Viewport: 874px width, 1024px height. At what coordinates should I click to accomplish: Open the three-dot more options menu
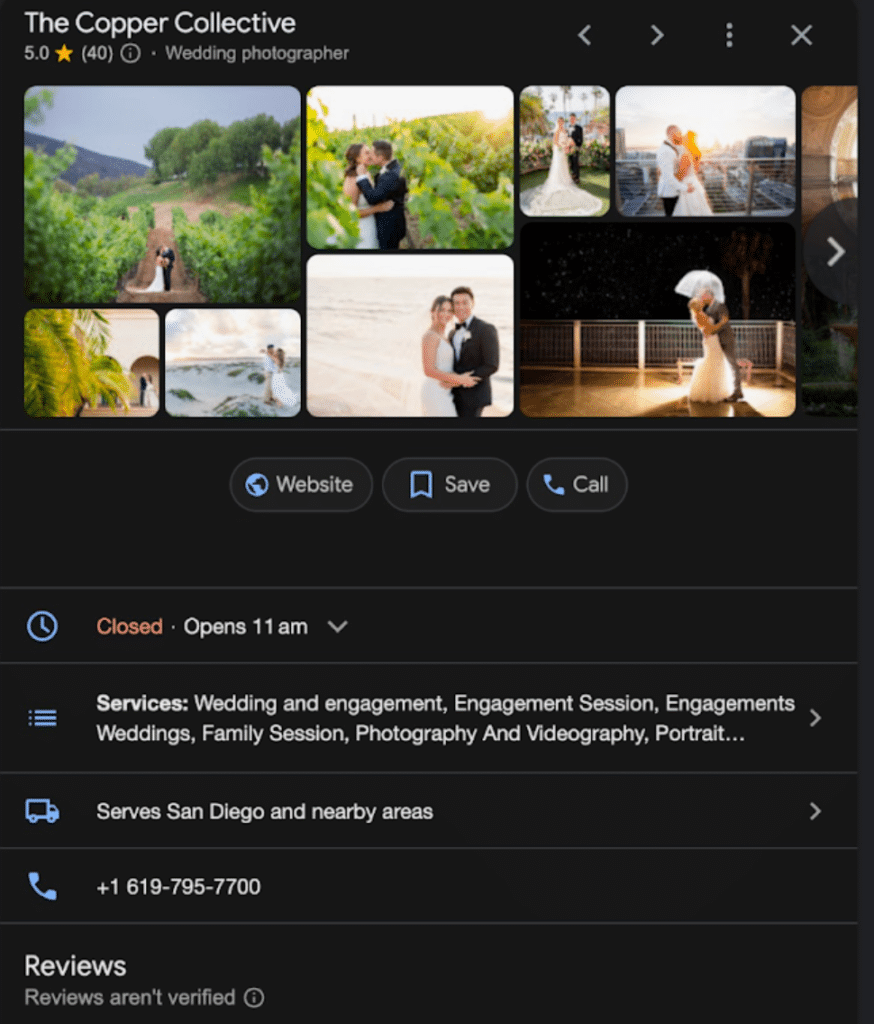730,35
